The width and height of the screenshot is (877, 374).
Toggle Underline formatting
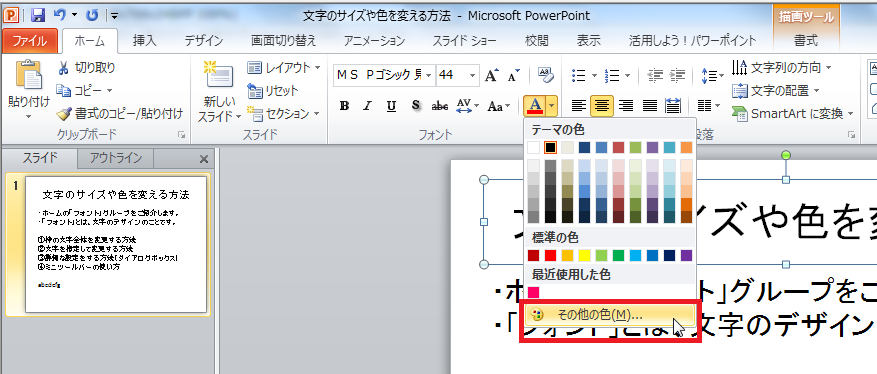[392, 106]
